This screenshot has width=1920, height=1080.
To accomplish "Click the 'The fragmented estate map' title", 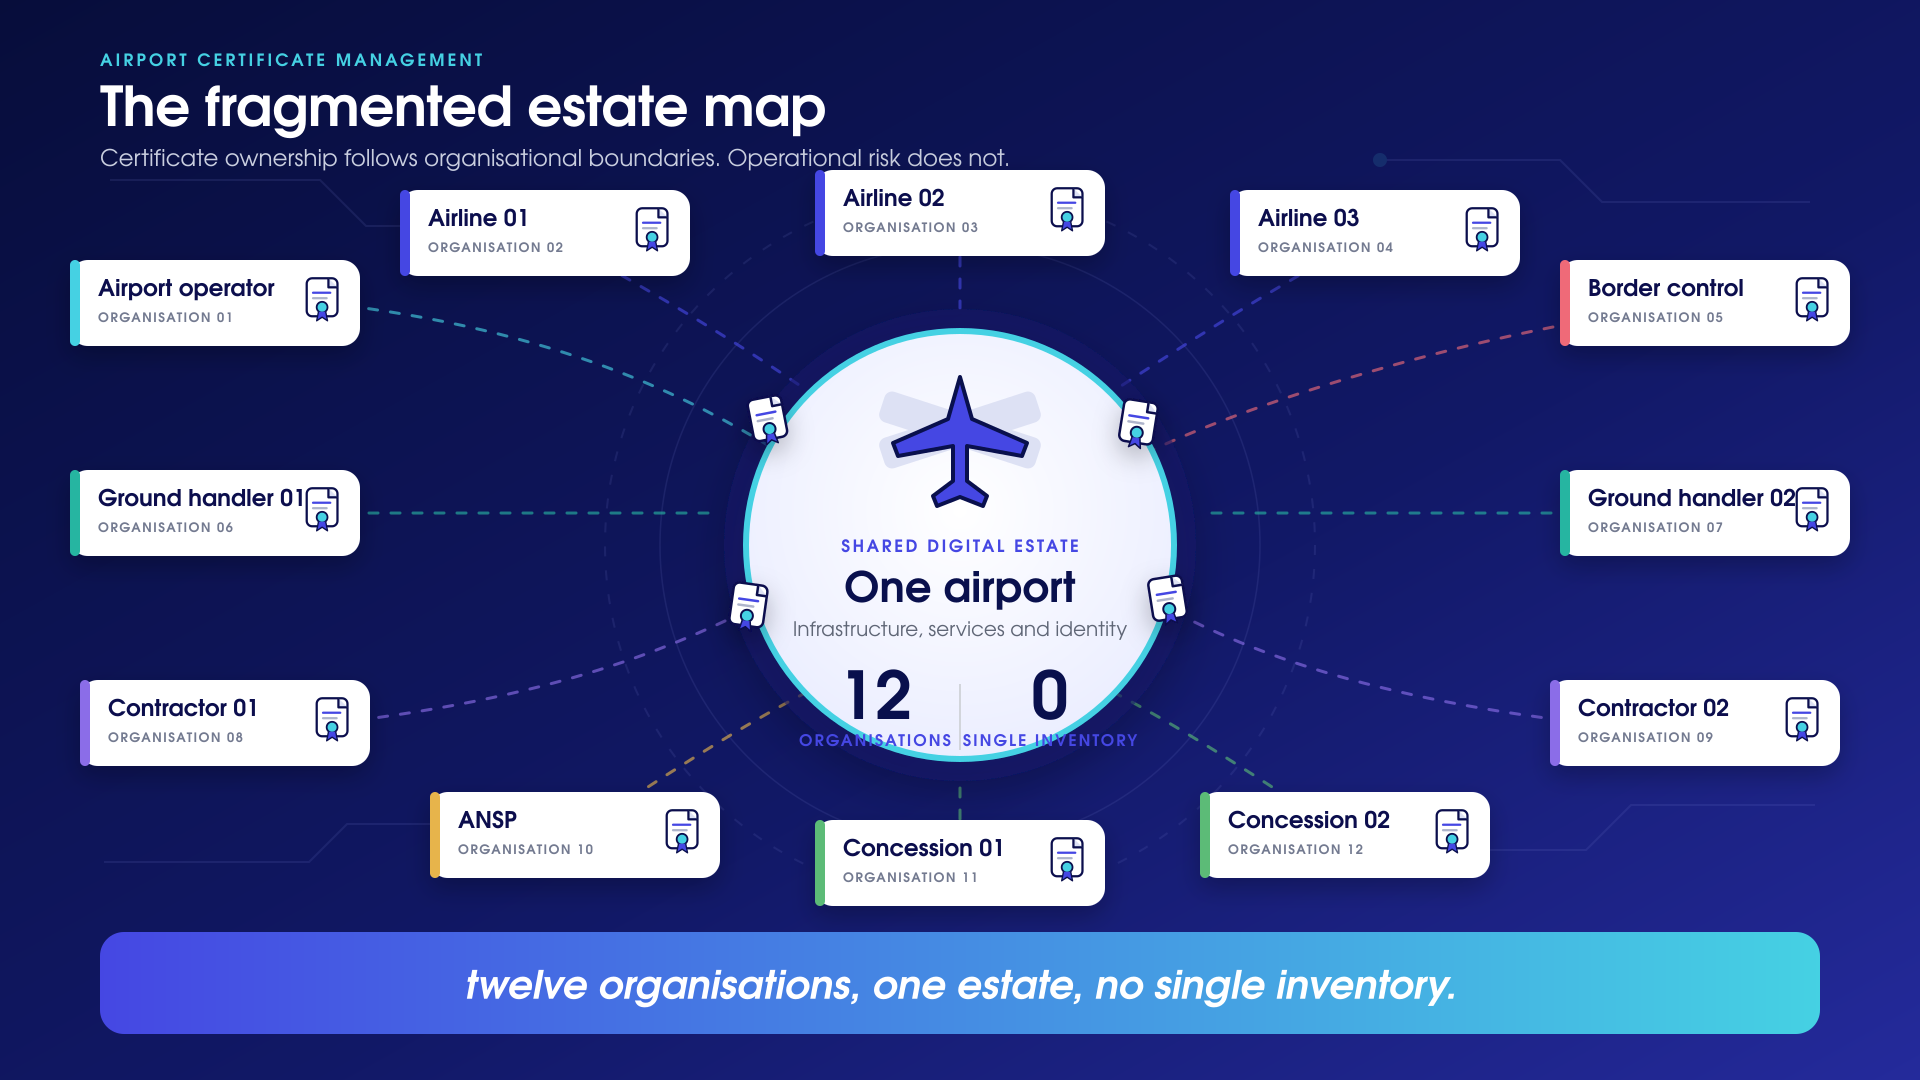I will coord(463,107).
